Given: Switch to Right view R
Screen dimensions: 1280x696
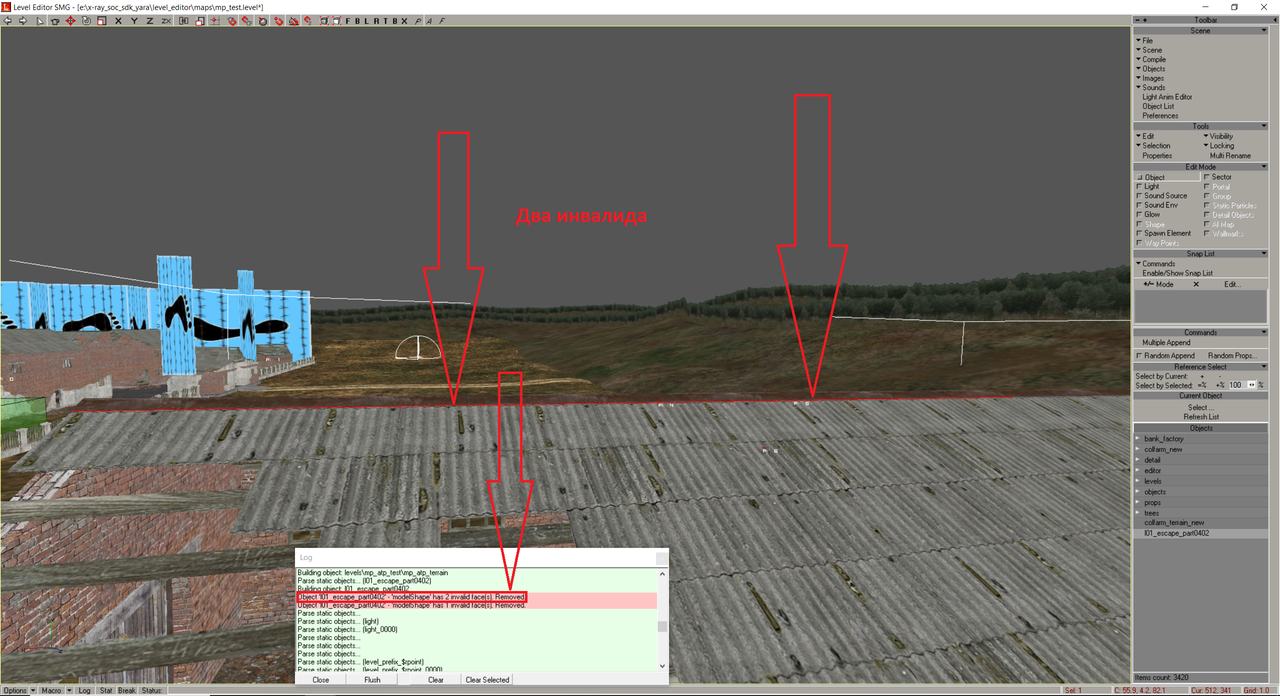Looking at the screenshot, I should pyautogui.click(x=376, y=21).
